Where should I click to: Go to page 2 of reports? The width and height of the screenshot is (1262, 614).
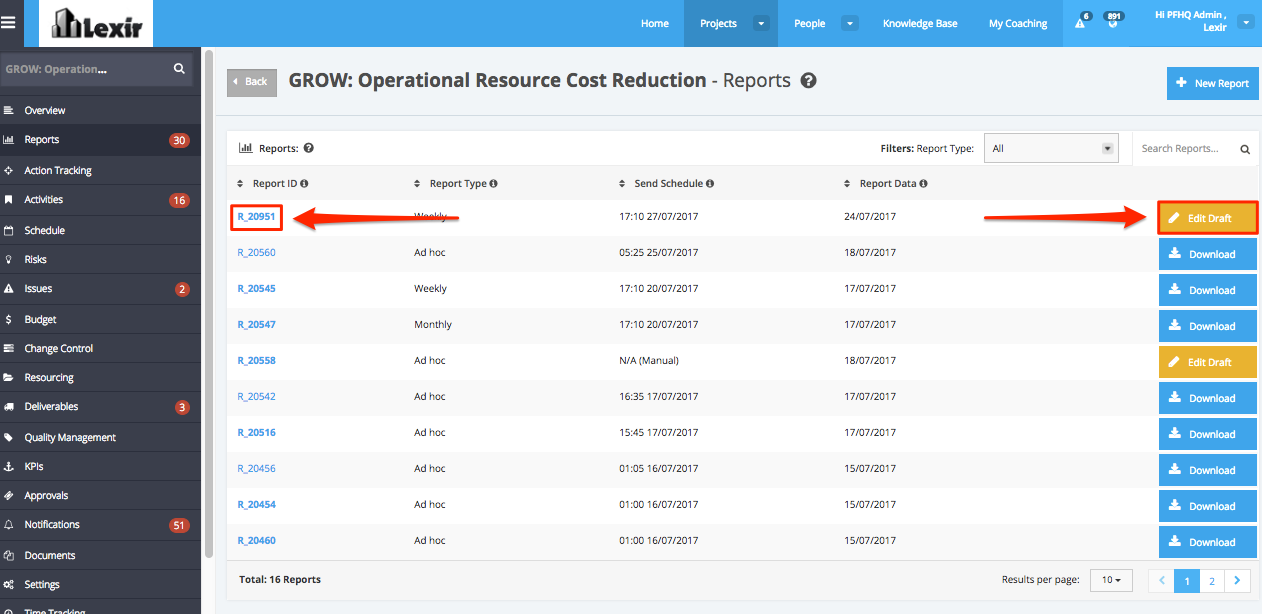[1212, 580]
